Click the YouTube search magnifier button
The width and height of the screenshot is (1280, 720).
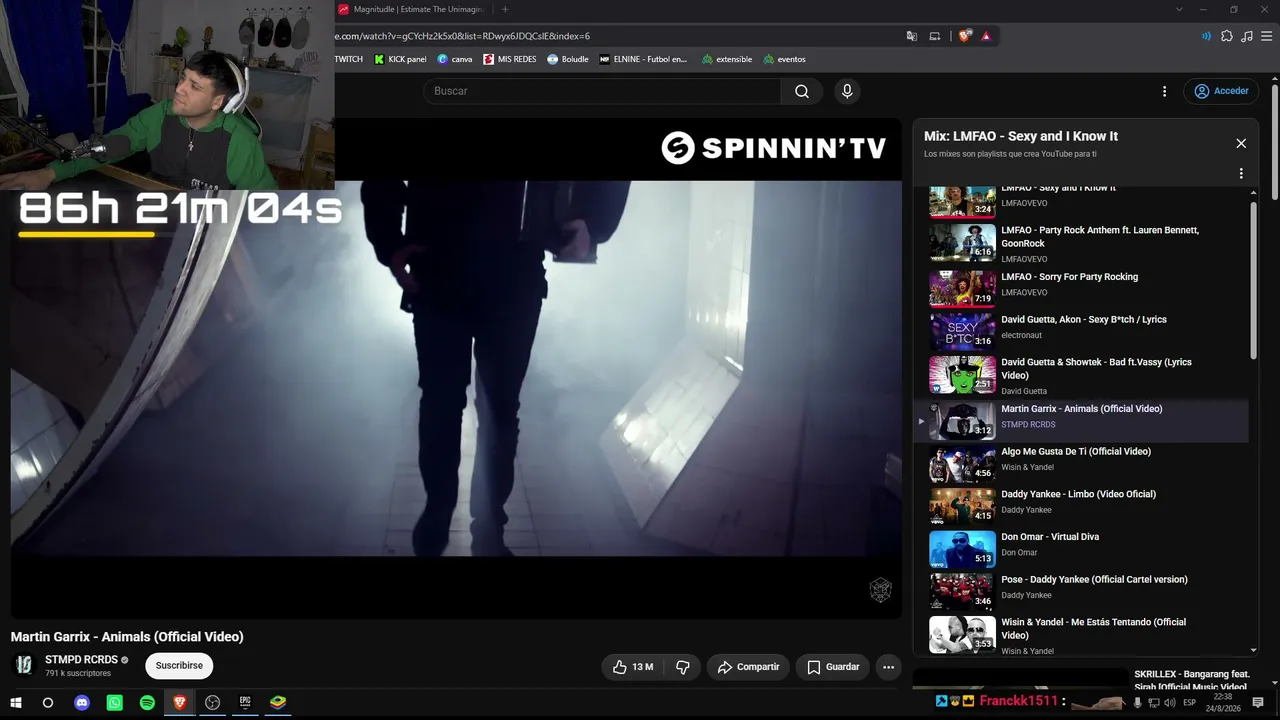[802, 91]
